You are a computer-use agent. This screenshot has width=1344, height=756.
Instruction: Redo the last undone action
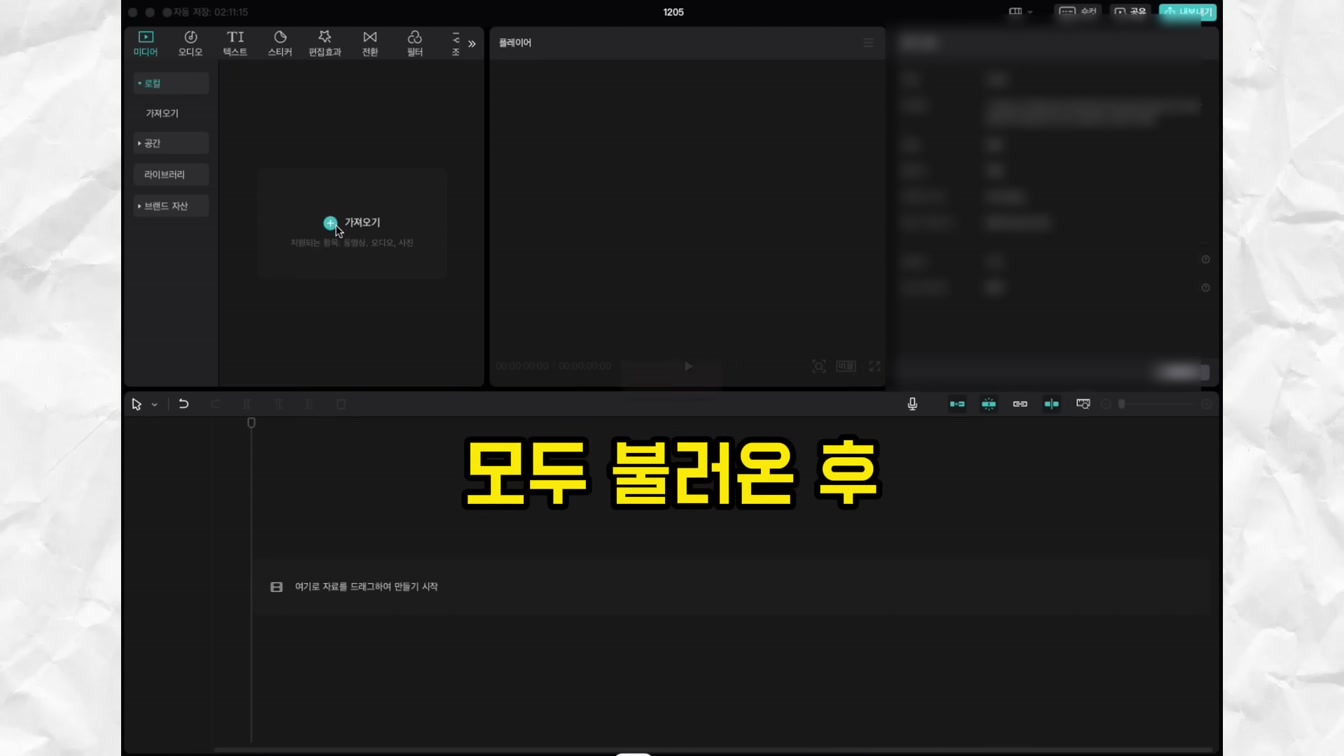(x=215, y=404)
